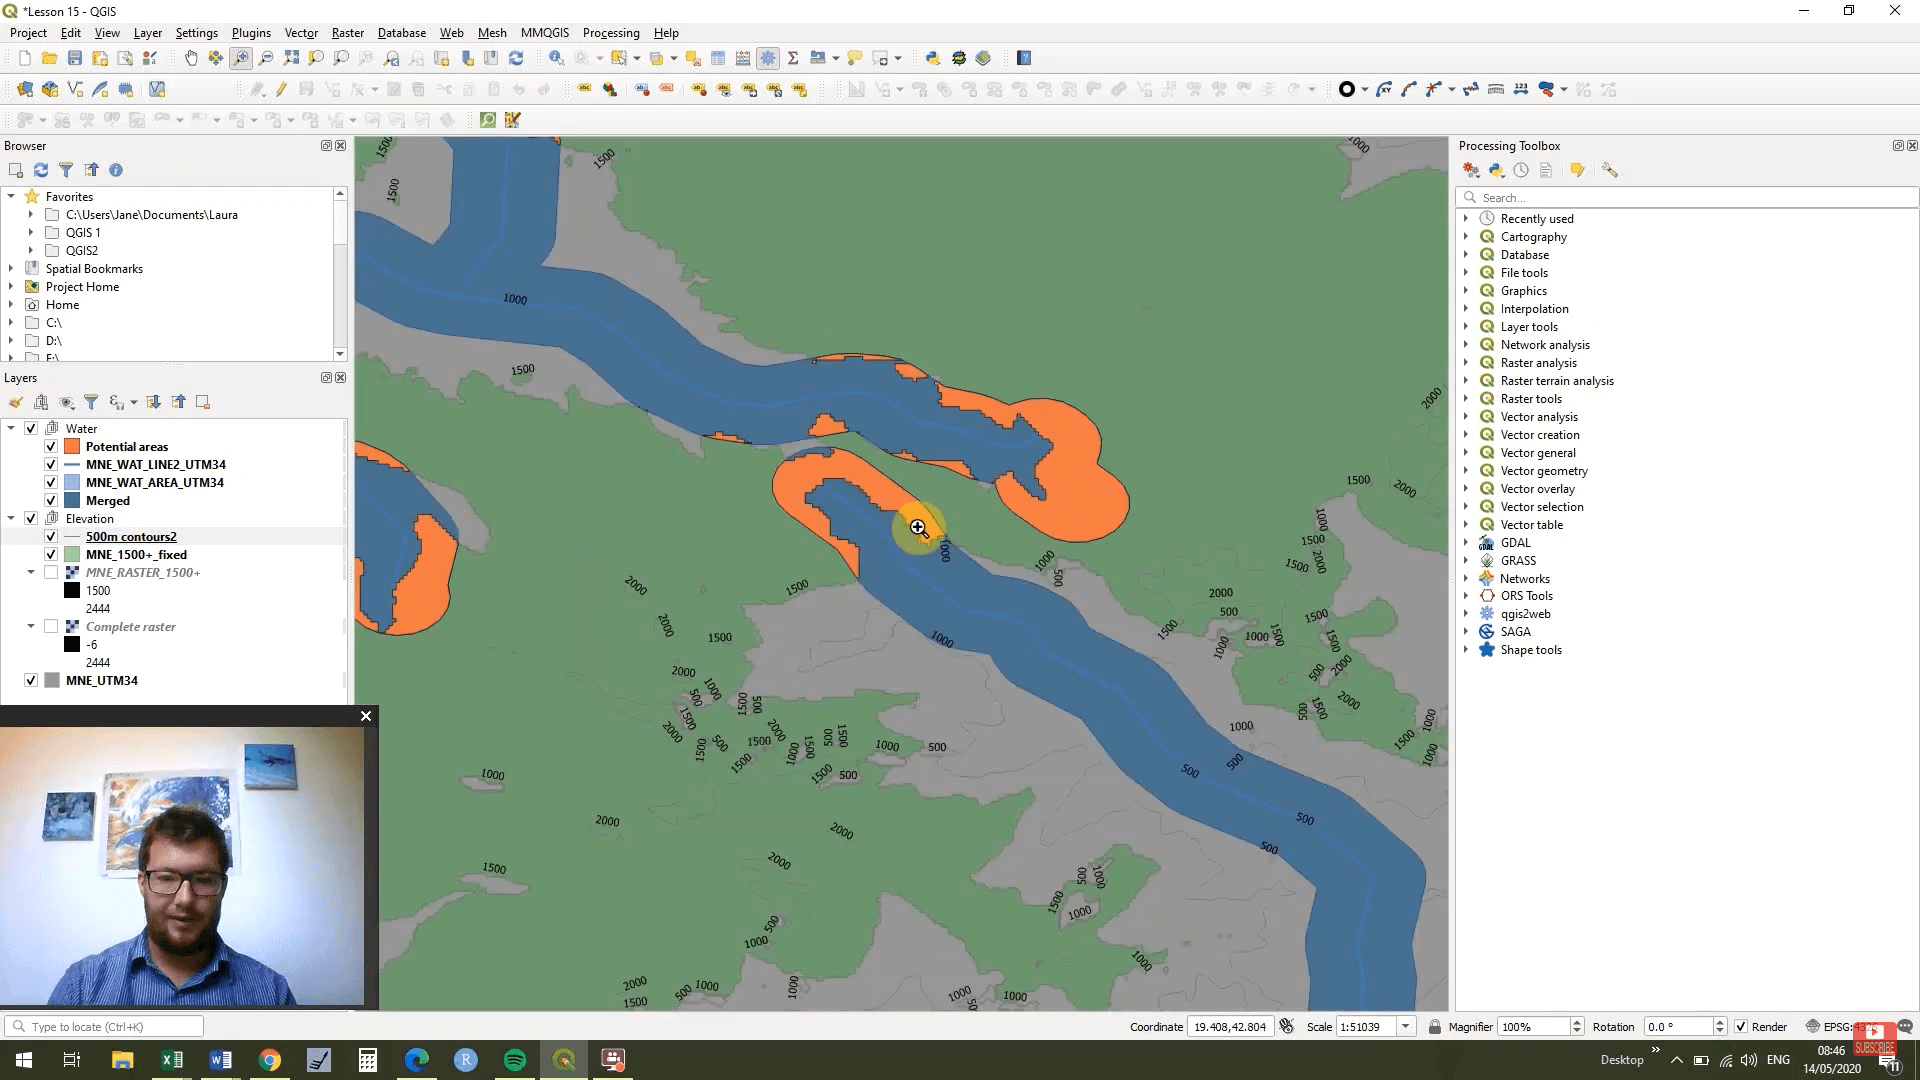Collapse the Favorites tree in Browser
The width and height of the screenshot is (1920, 1080).
[11, 197]
